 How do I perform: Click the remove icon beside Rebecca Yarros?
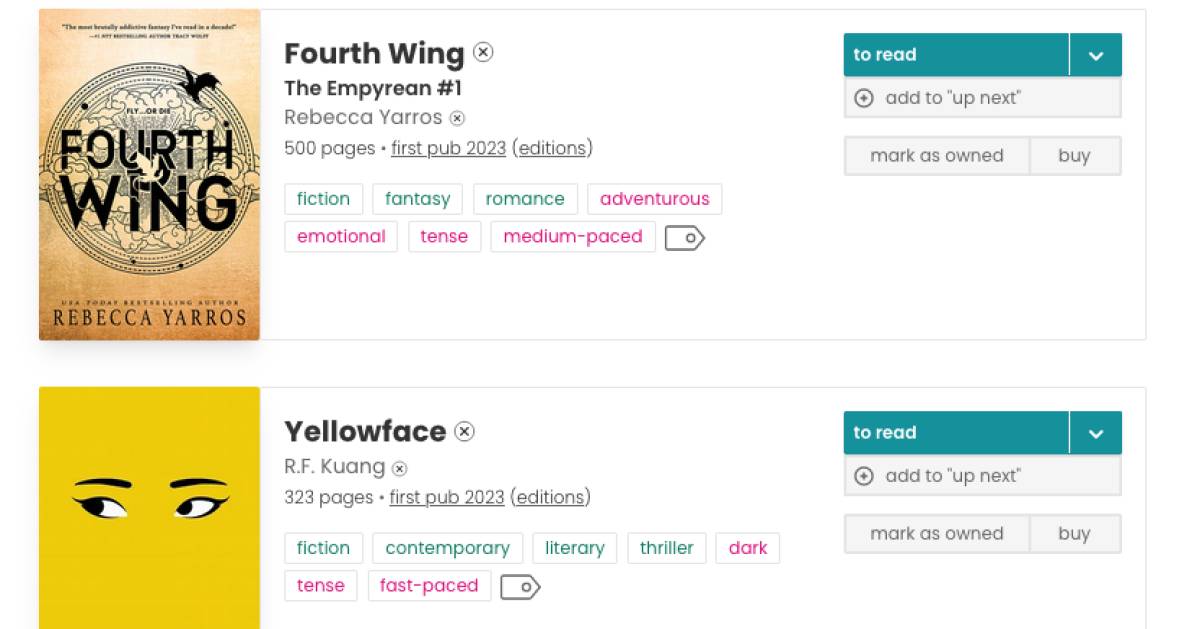click(457, 118)
